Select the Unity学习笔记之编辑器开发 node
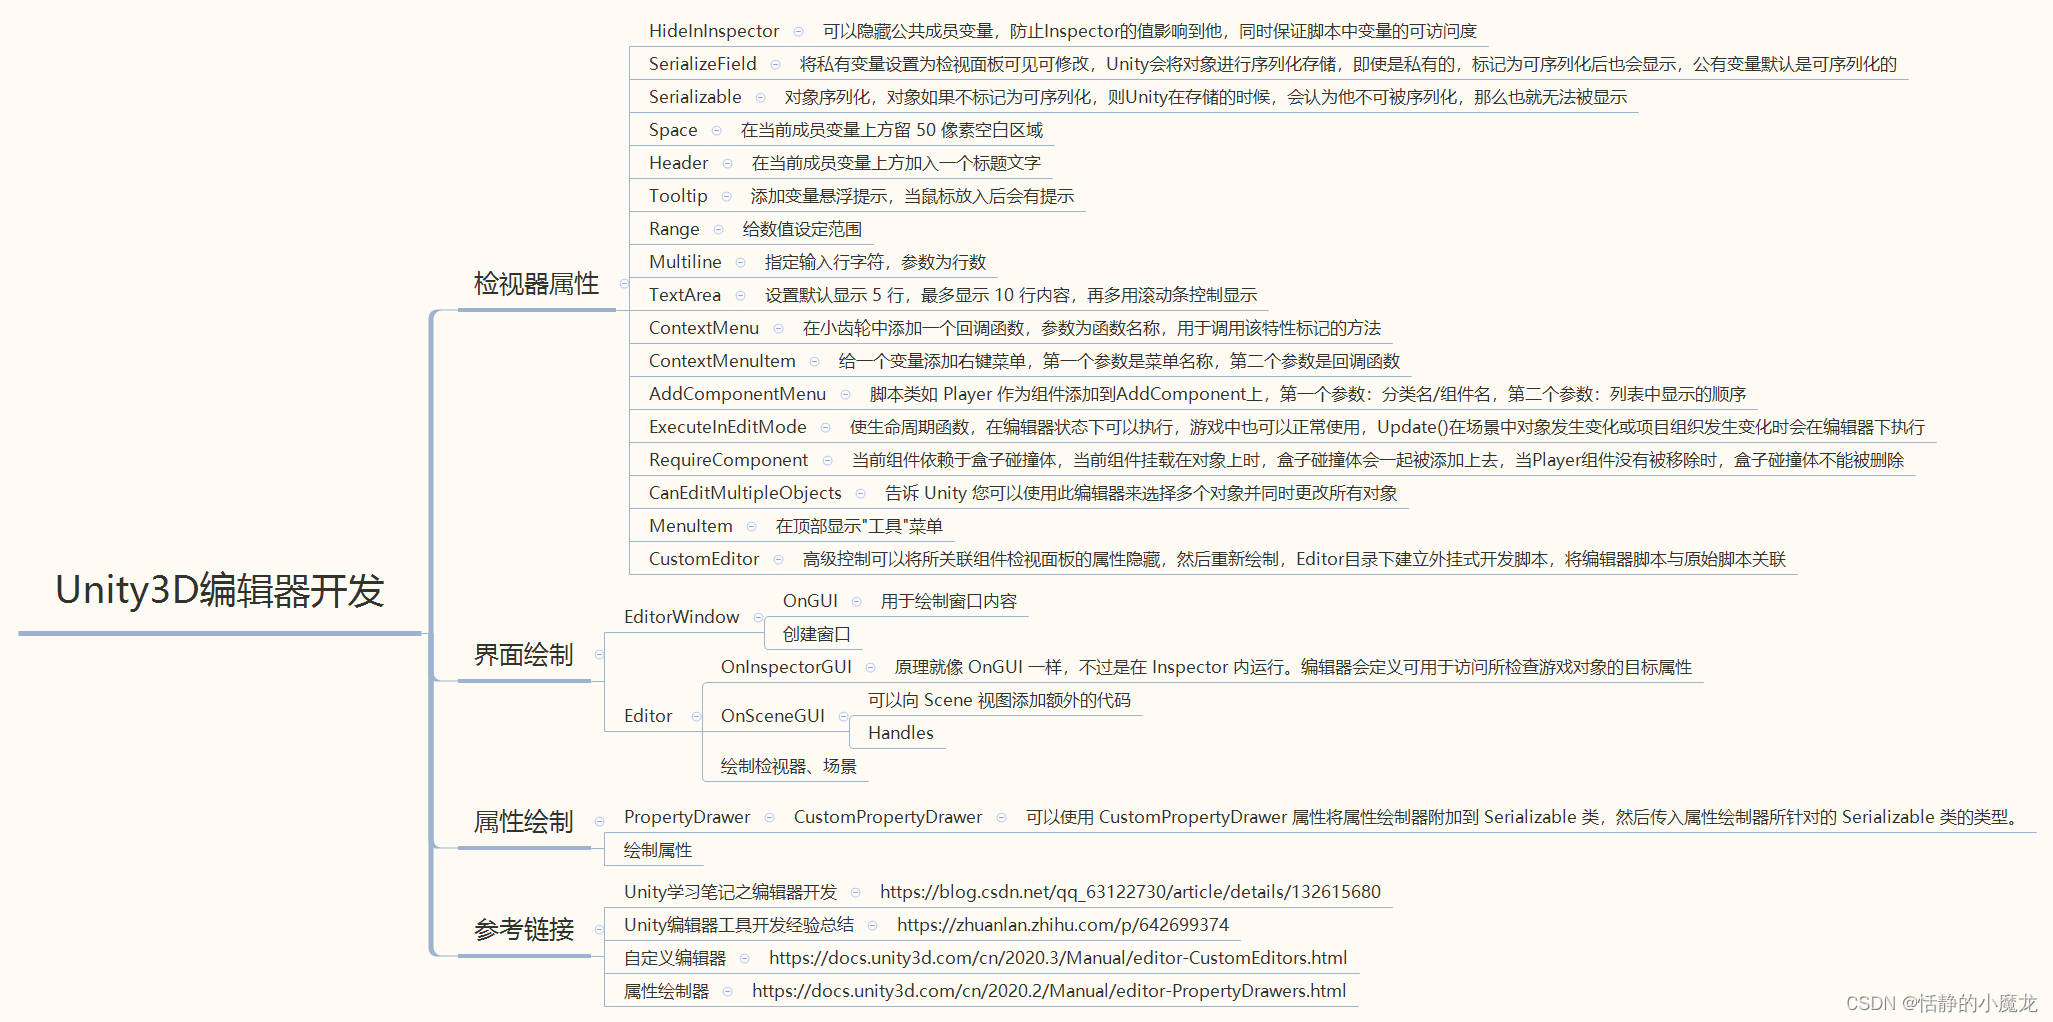Viewport: 2053px width, 1022px height. pyautogui.click(x=730, y=892)
